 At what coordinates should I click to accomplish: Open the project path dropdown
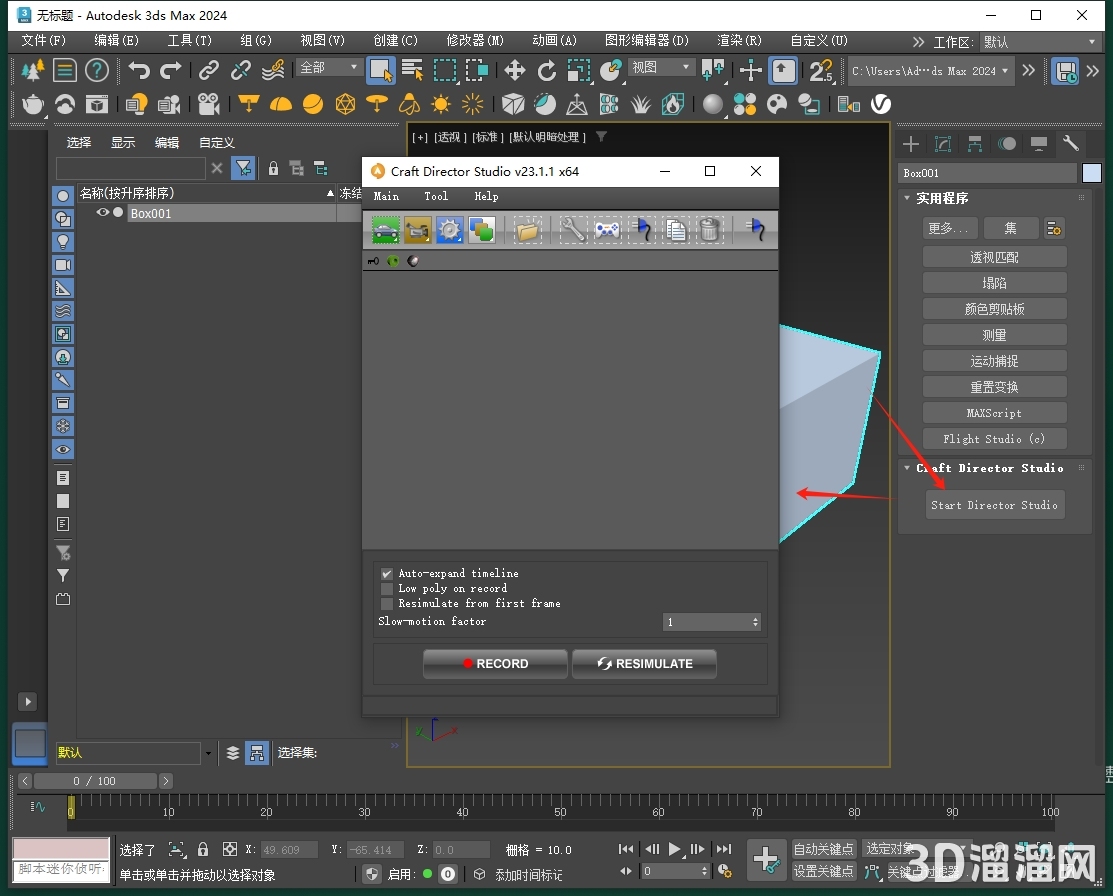click(931, 71)
